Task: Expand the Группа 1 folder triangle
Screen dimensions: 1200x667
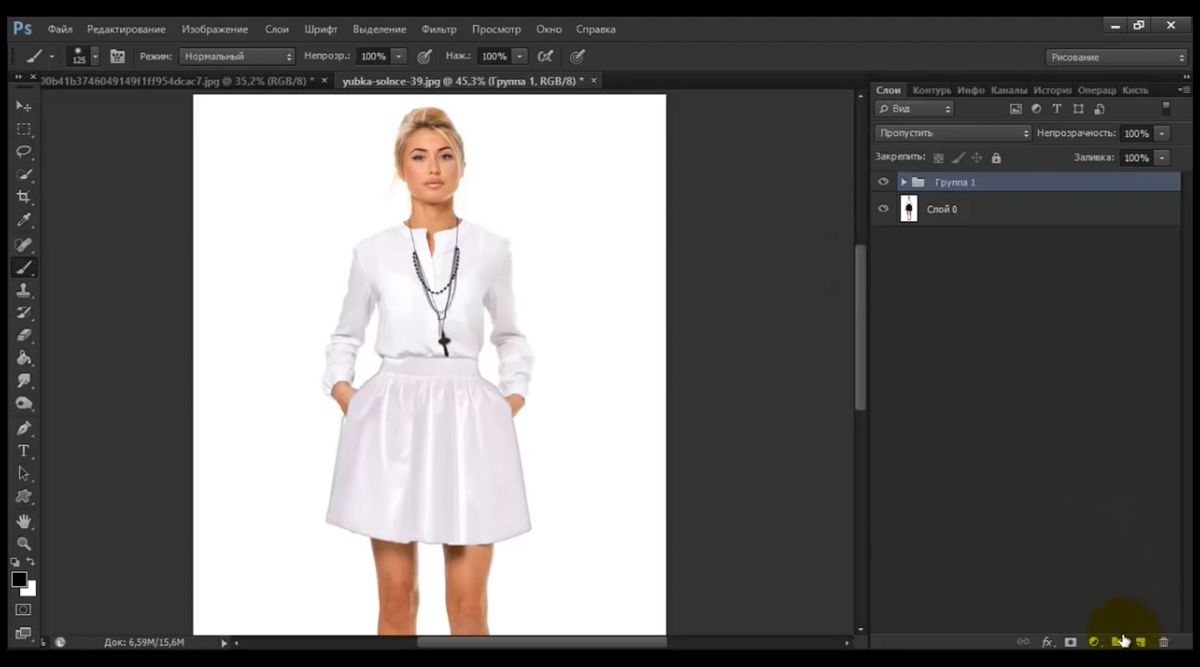Action: (903, 182)
